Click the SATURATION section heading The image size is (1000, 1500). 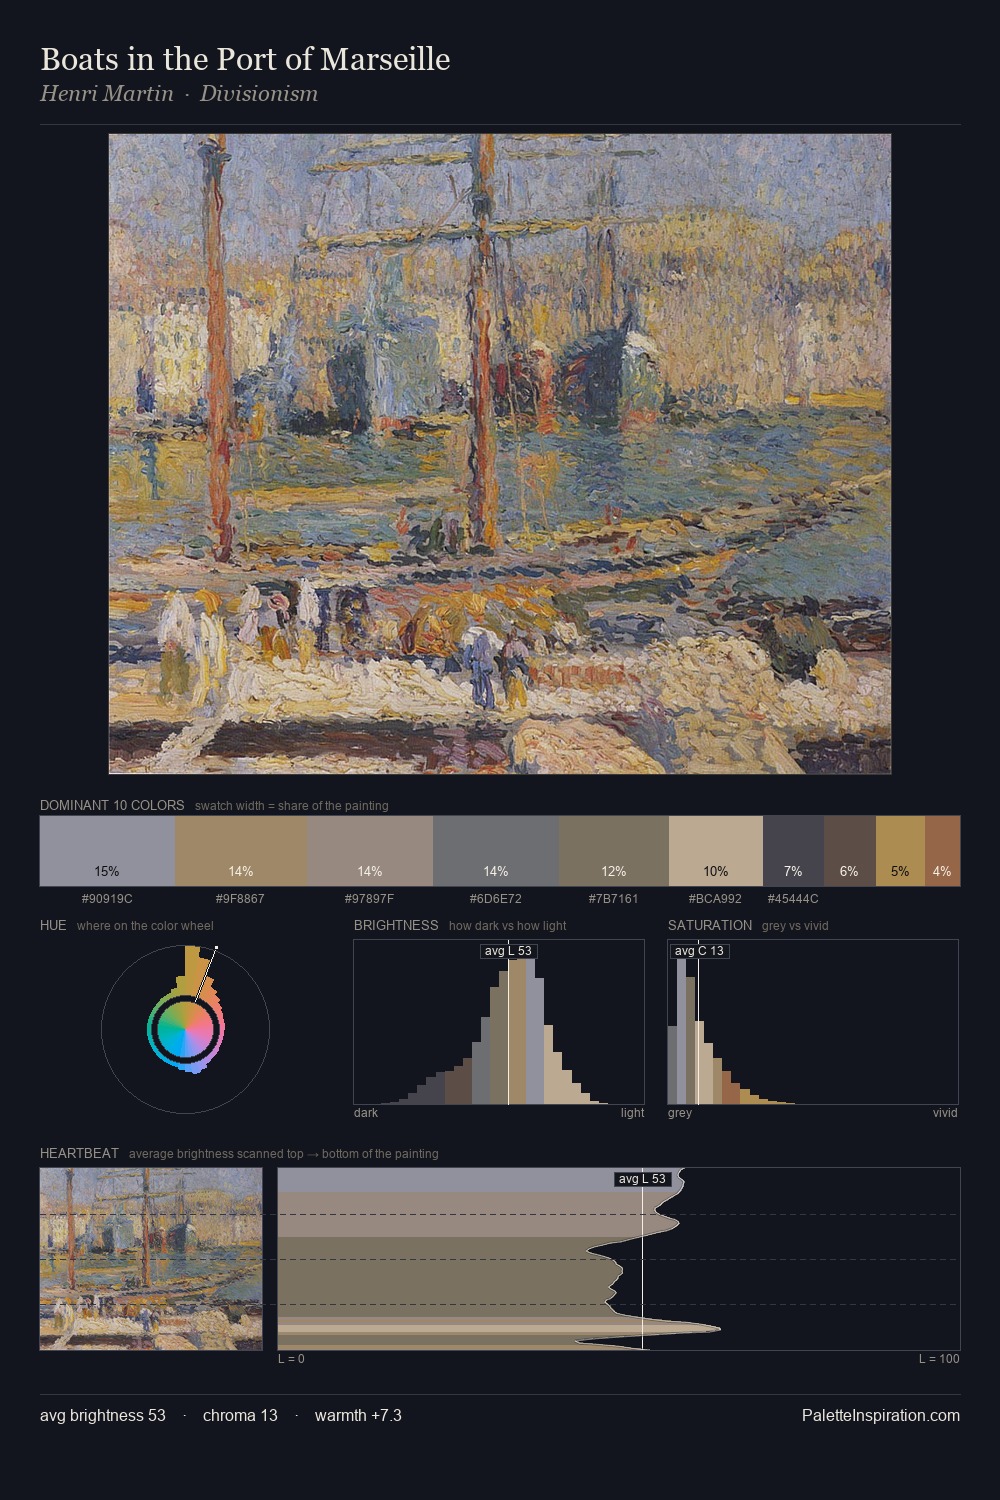(710, 925)
